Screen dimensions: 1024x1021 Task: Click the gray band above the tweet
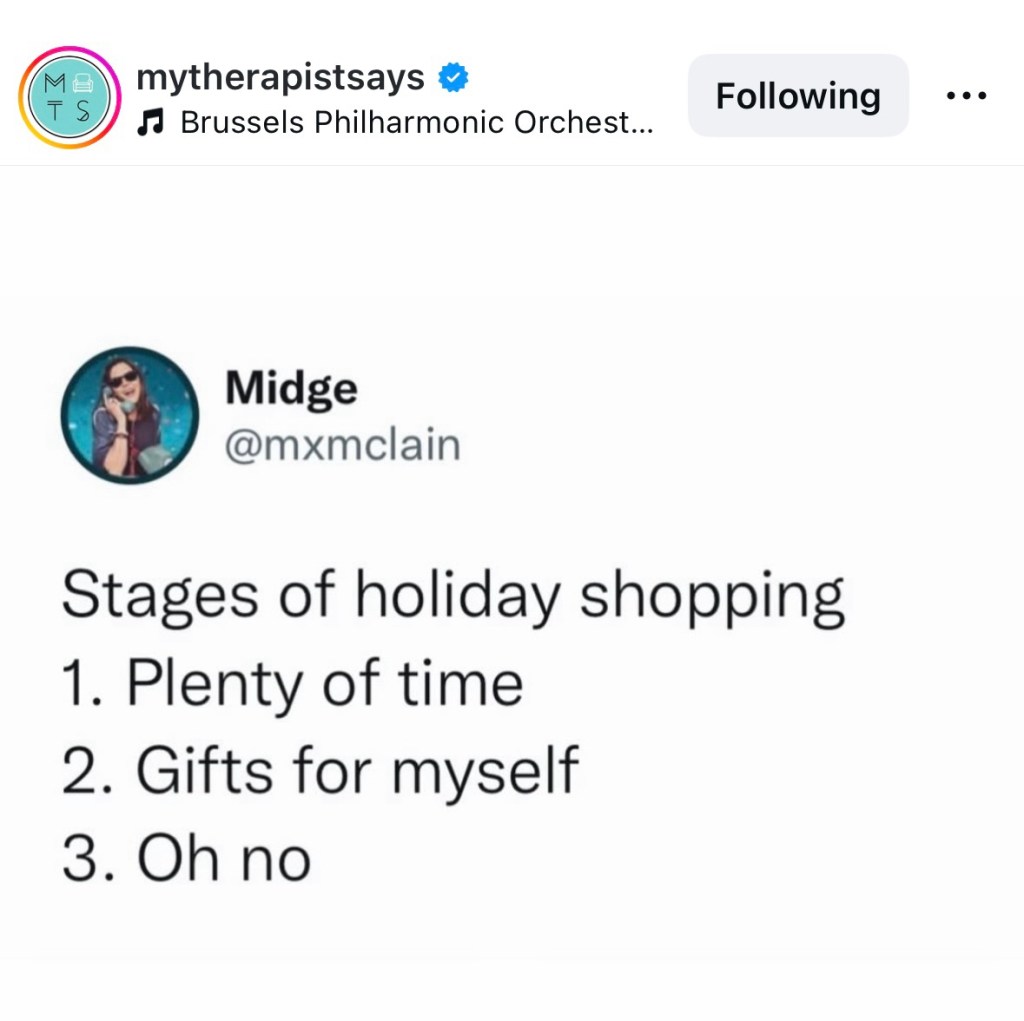512,230
